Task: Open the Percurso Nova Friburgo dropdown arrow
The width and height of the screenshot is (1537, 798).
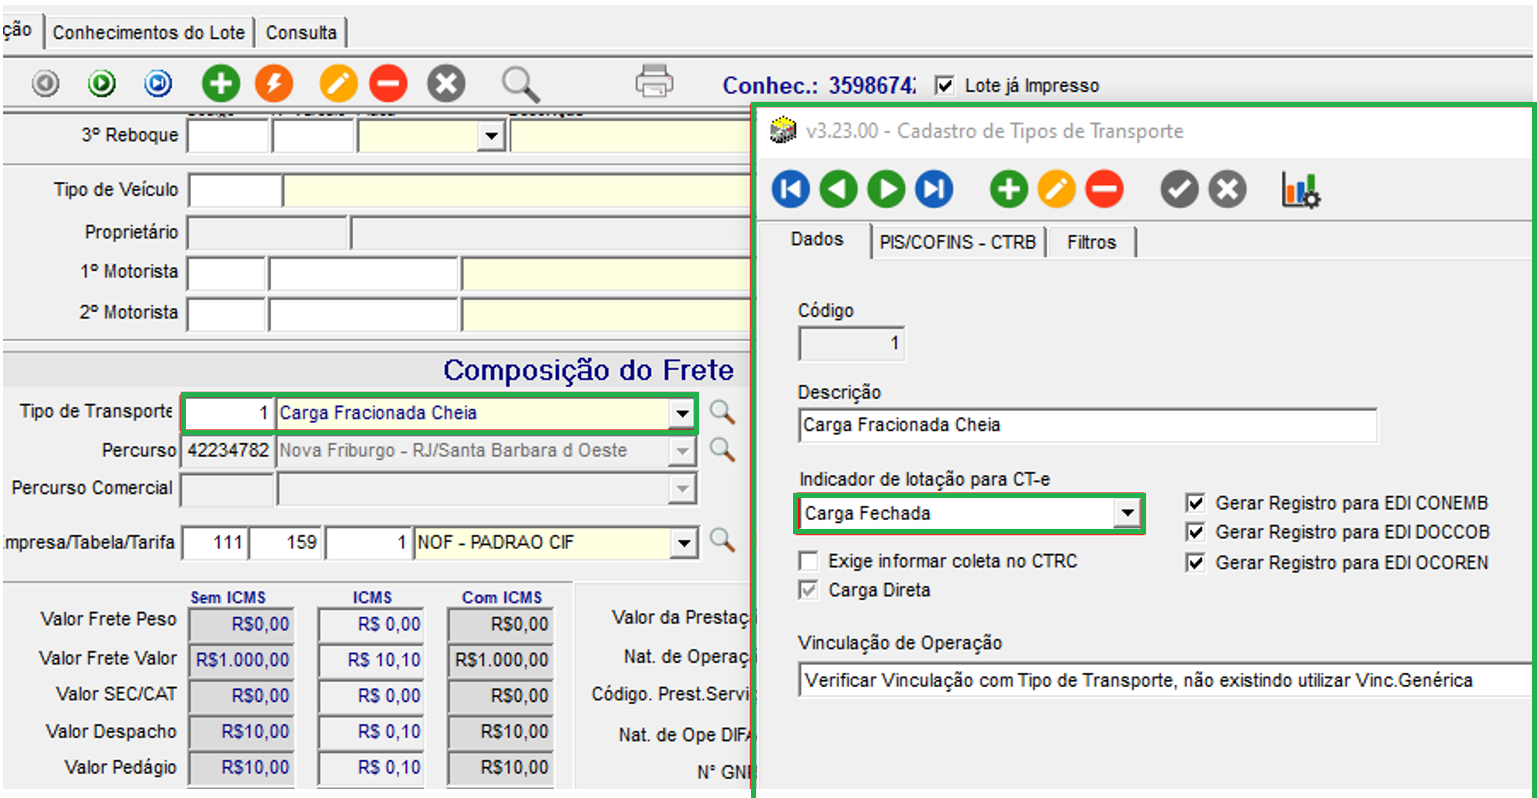Action: tap(682, 451)
